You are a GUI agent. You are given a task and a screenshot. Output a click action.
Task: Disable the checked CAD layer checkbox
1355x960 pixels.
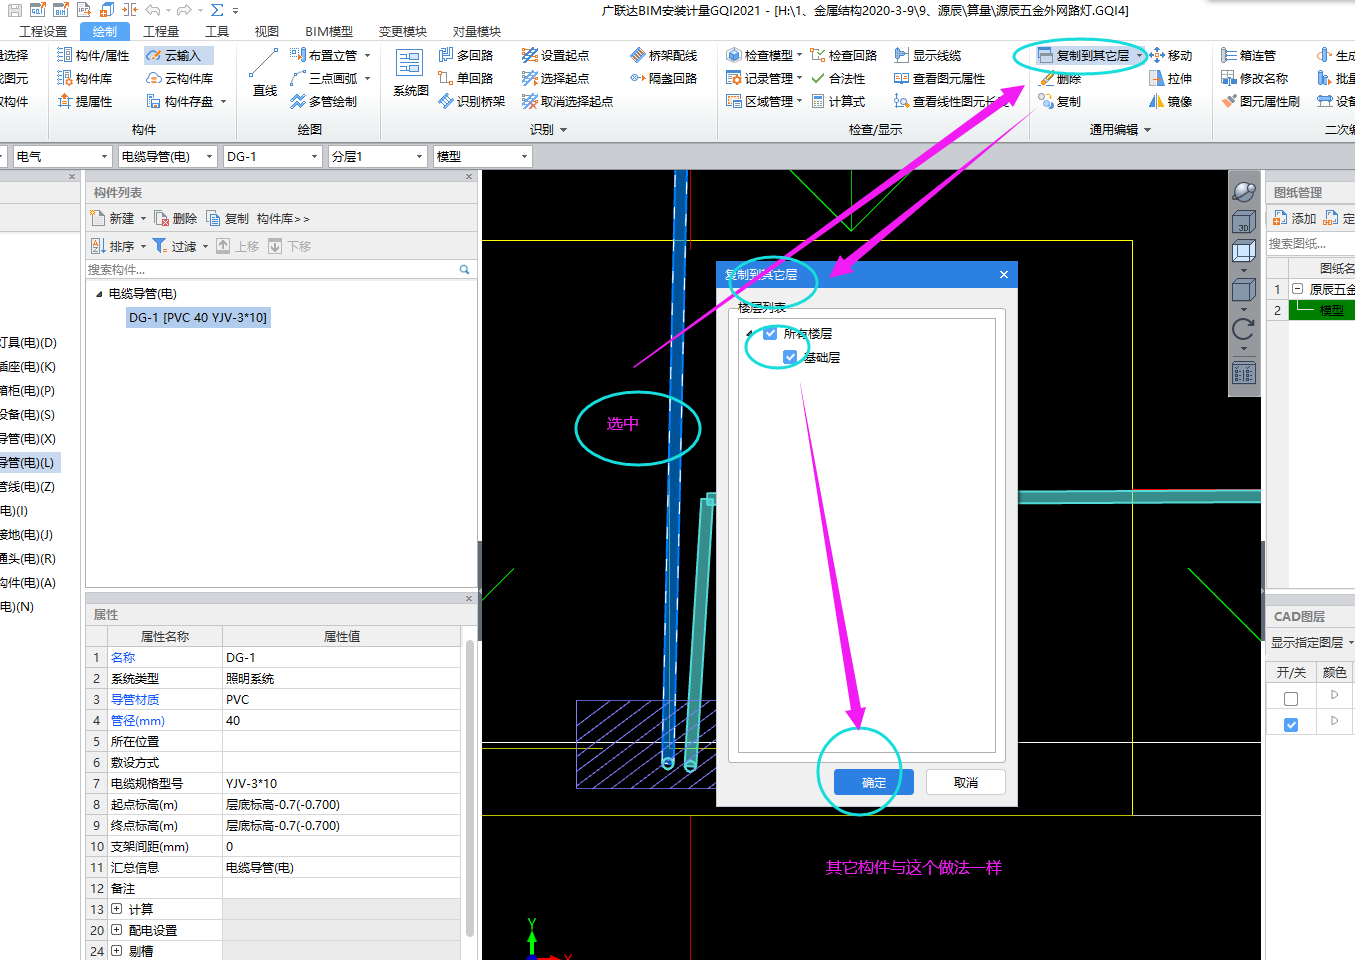[x=1291, y=724]
